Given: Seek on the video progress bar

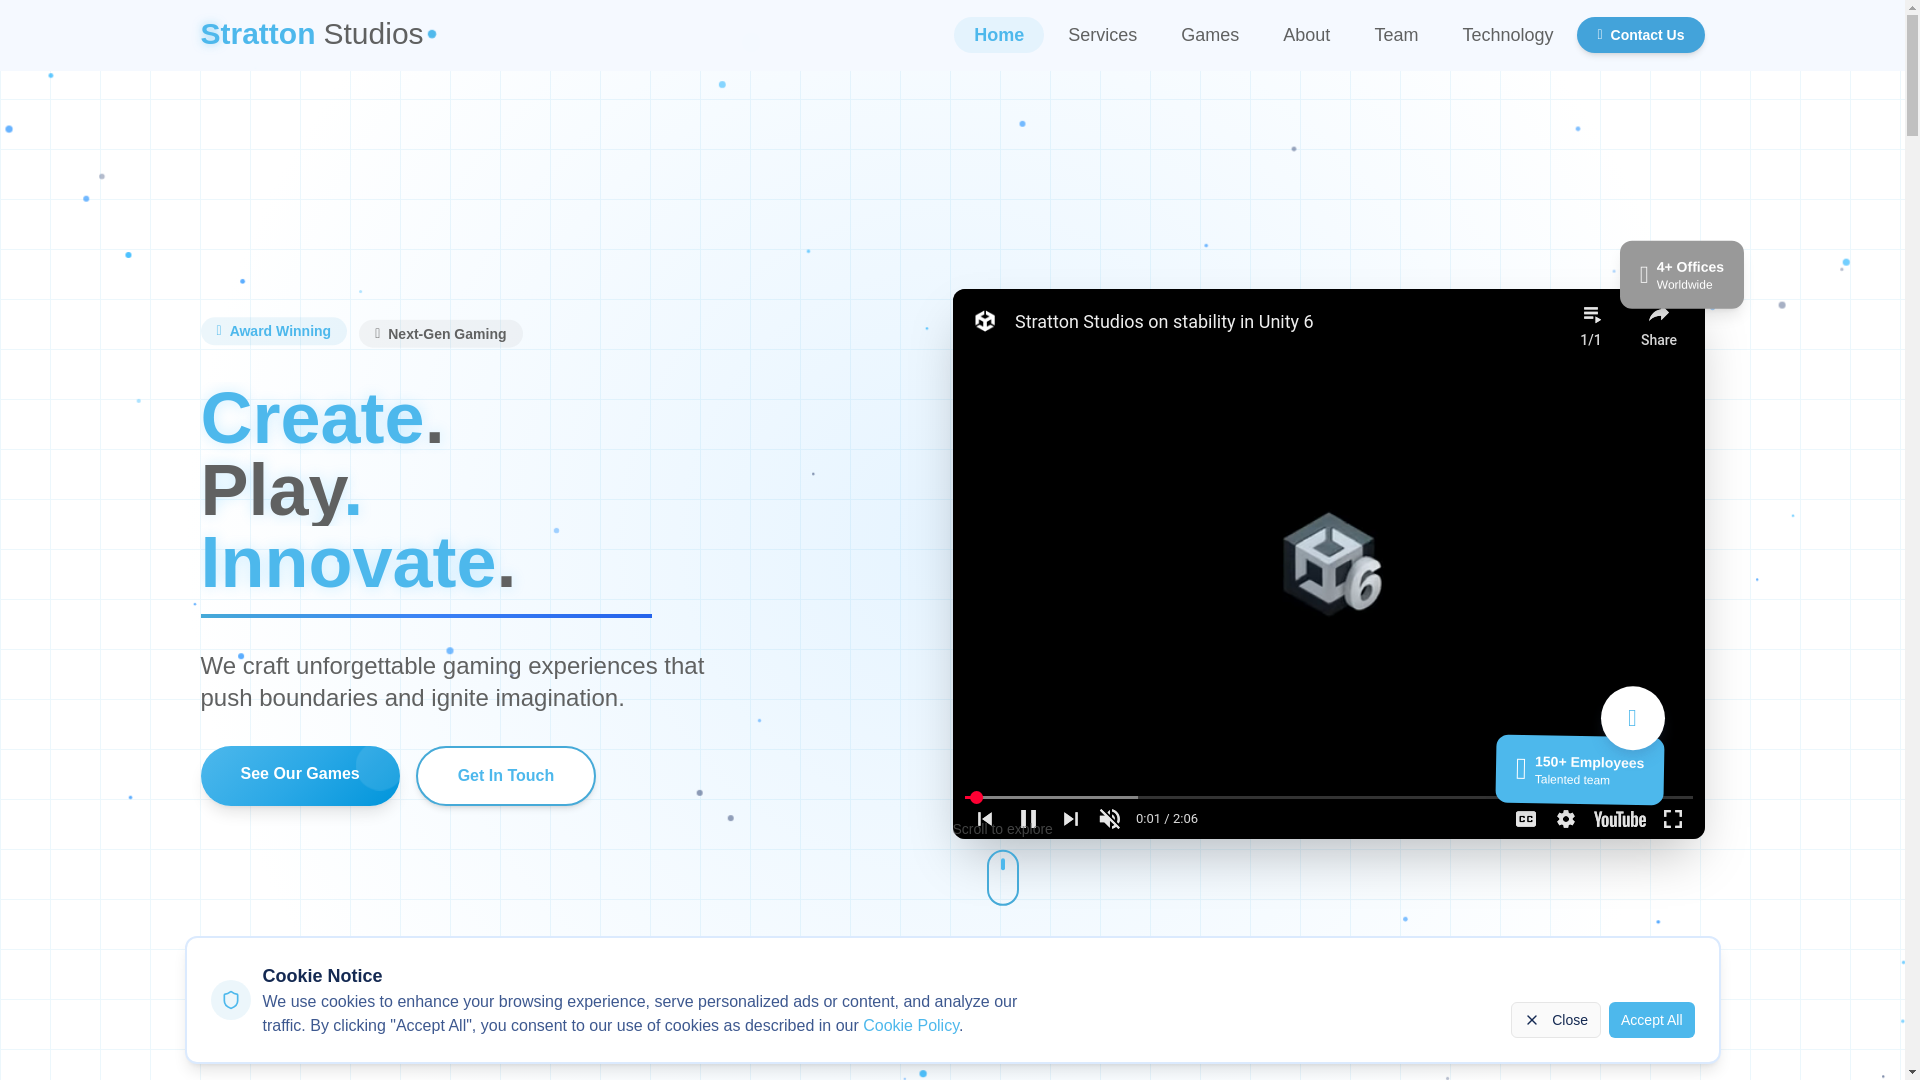Looking at the screenshot, I should [1328, 797].
